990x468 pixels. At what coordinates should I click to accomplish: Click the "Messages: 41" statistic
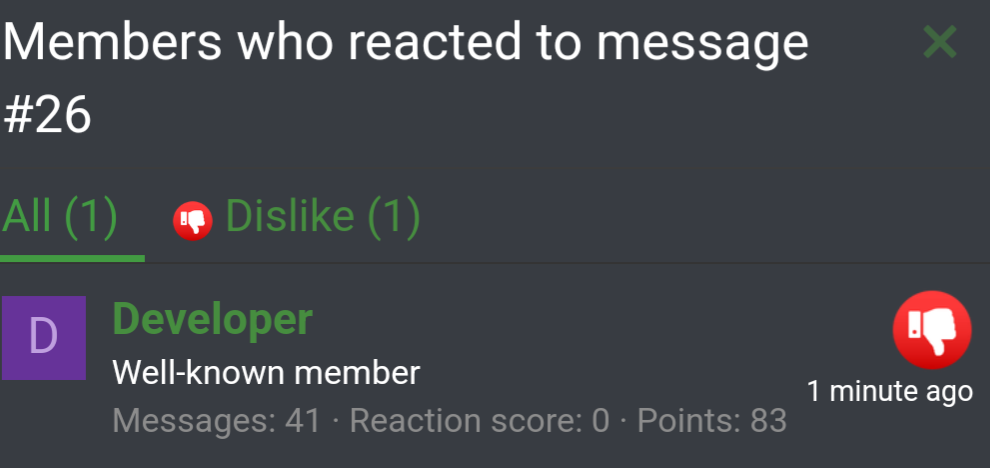pos(217,421)
